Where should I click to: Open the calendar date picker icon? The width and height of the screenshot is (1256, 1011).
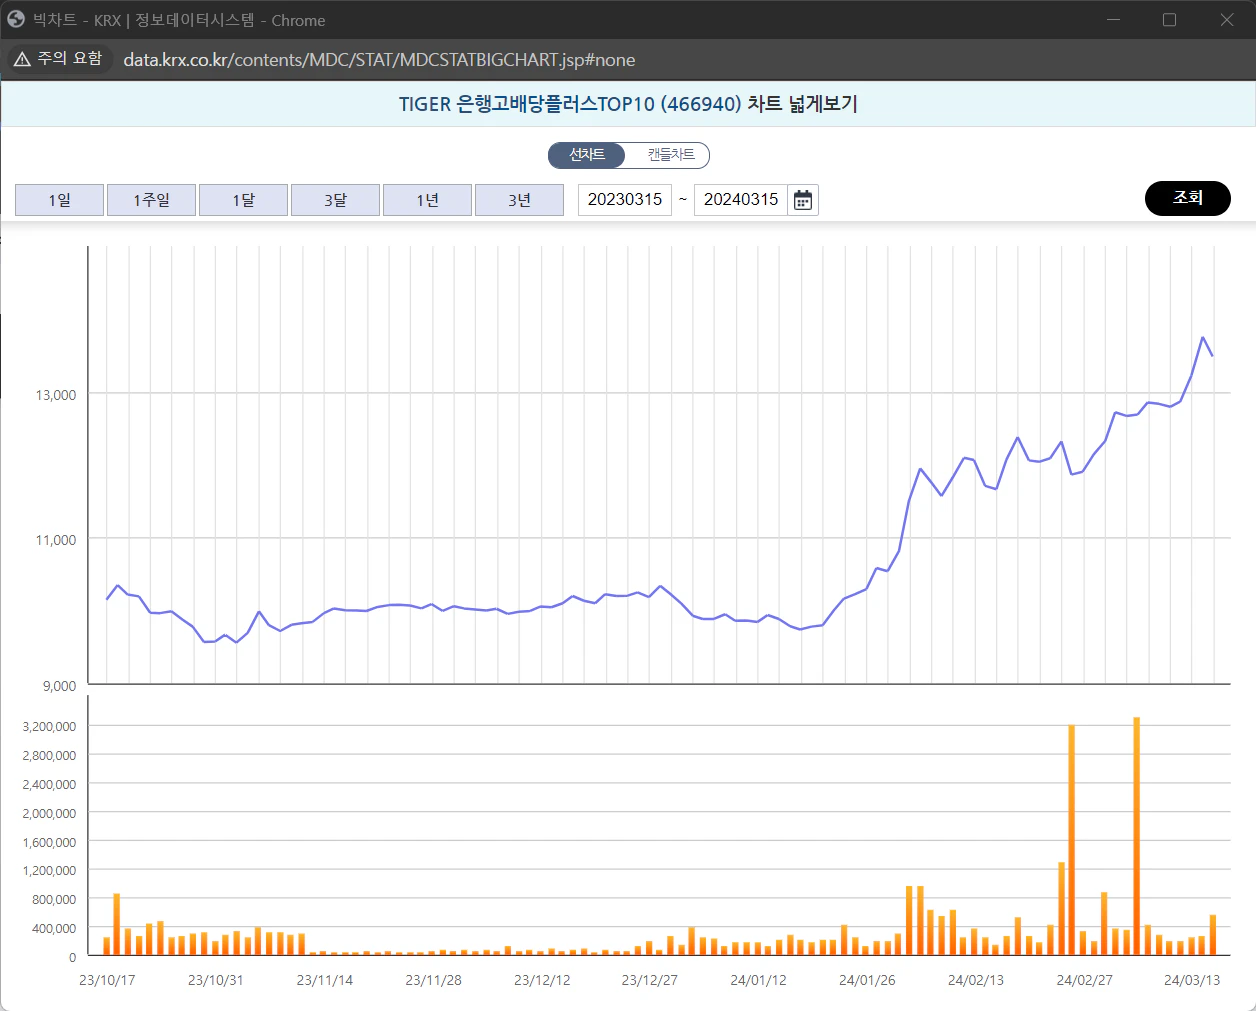point(802,200)
